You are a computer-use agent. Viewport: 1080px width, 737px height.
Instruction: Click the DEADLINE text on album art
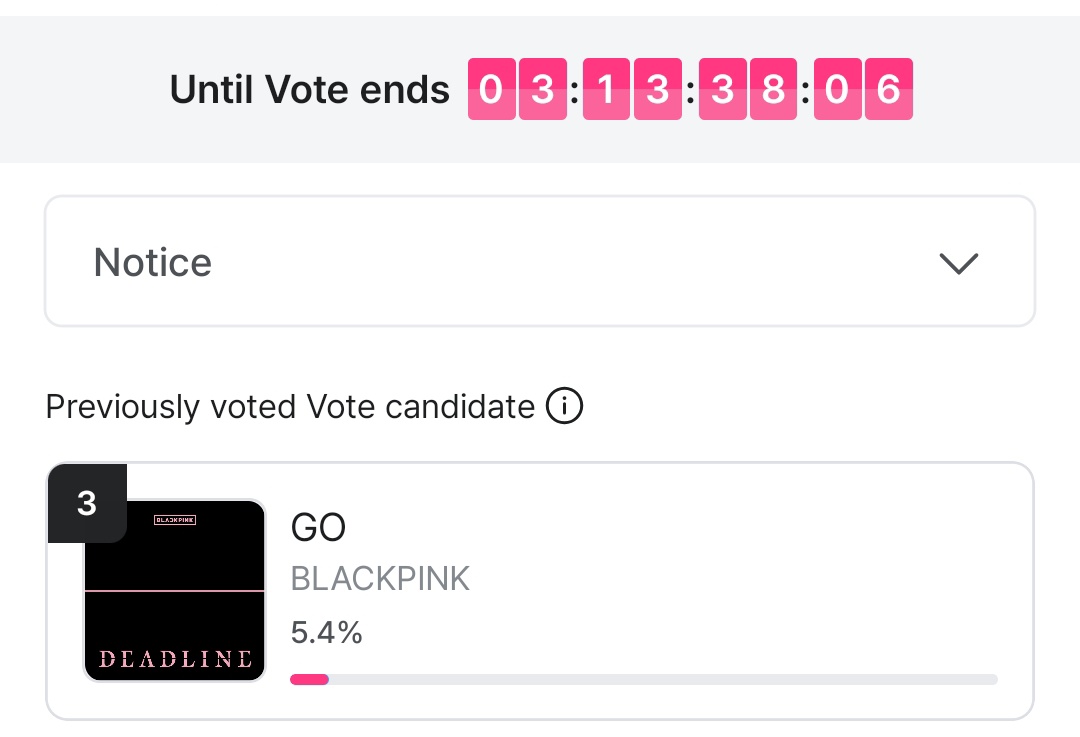pos(175,659)
